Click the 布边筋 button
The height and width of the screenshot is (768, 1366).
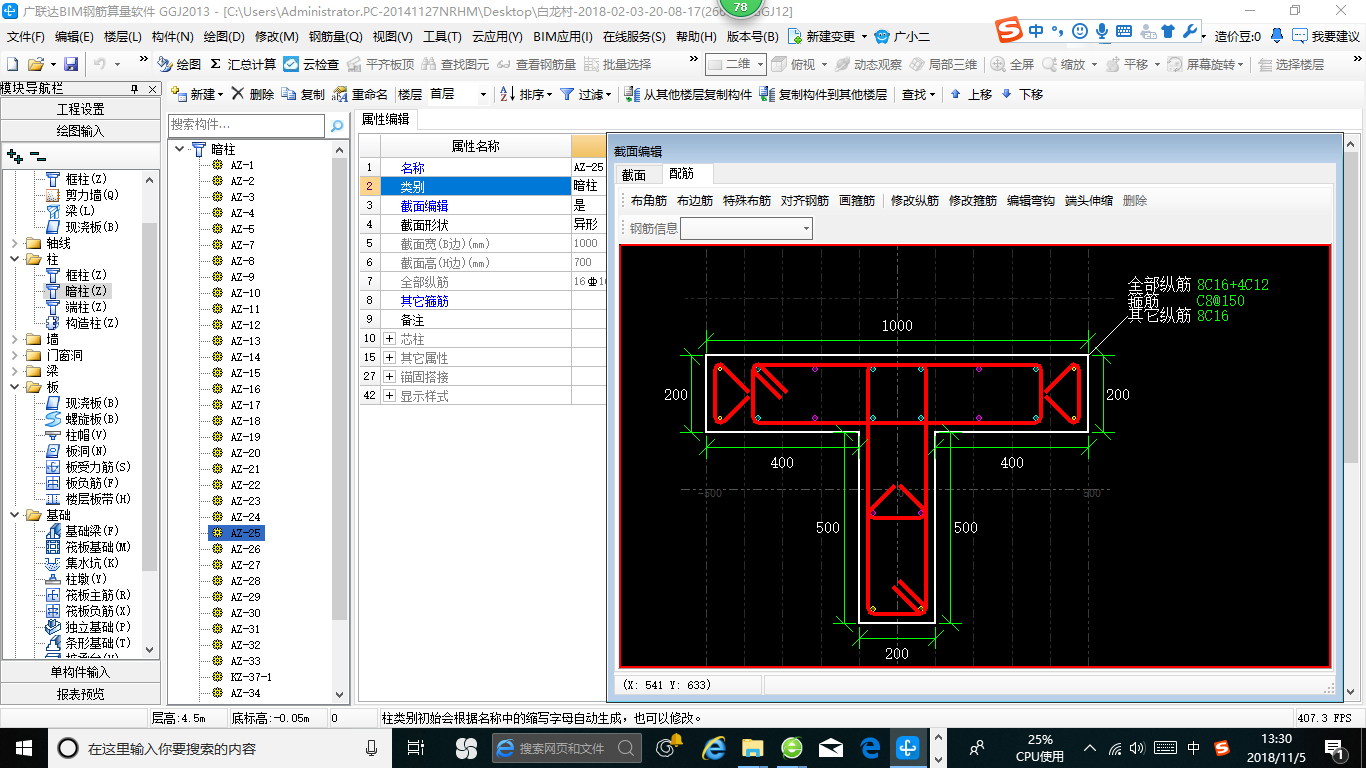(x=695, y=201)
